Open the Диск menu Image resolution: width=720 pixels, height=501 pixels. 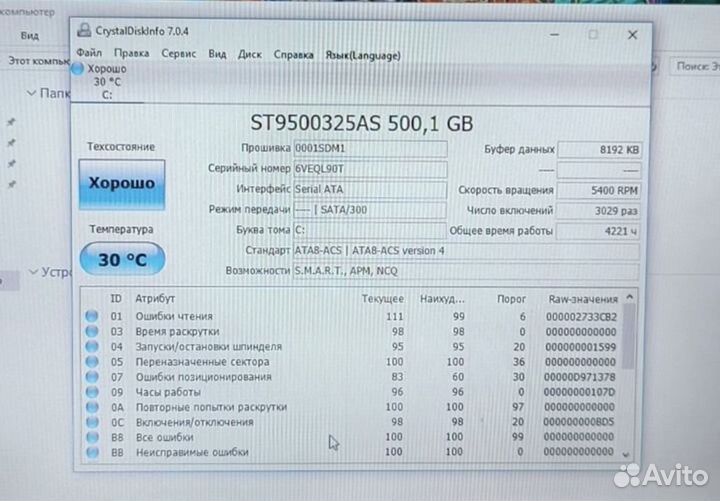click(x=250, y=55)
